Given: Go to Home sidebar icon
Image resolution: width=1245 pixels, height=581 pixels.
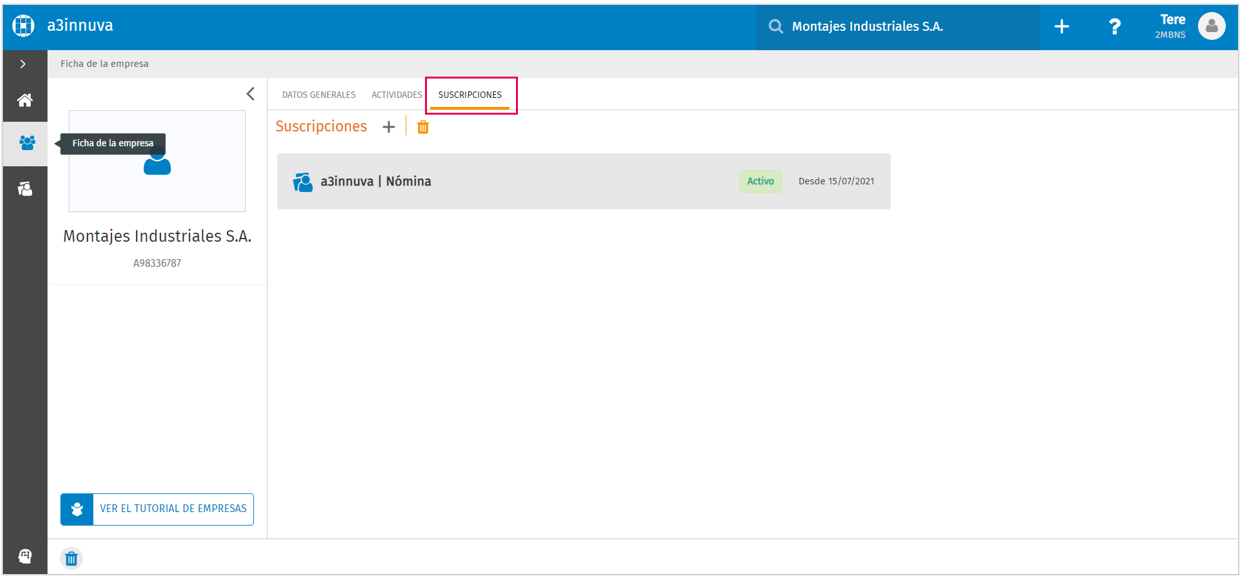Looking at the screenshot, I should 25,100.
